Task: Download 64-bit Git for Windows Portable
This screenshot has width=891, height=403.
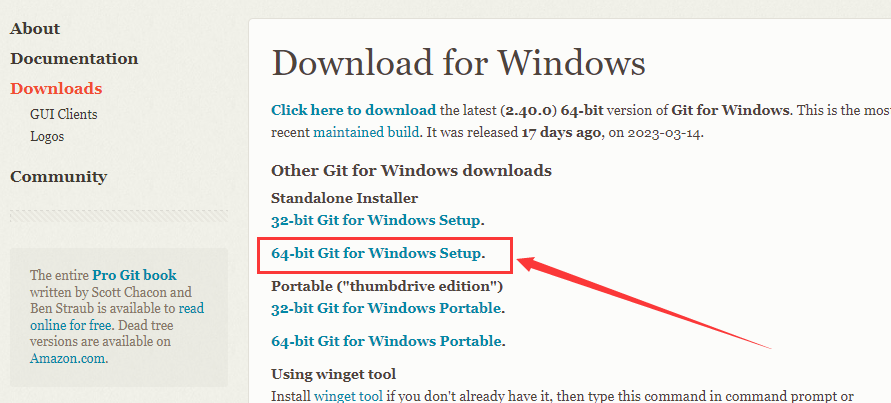Action: tap(386, 341)
